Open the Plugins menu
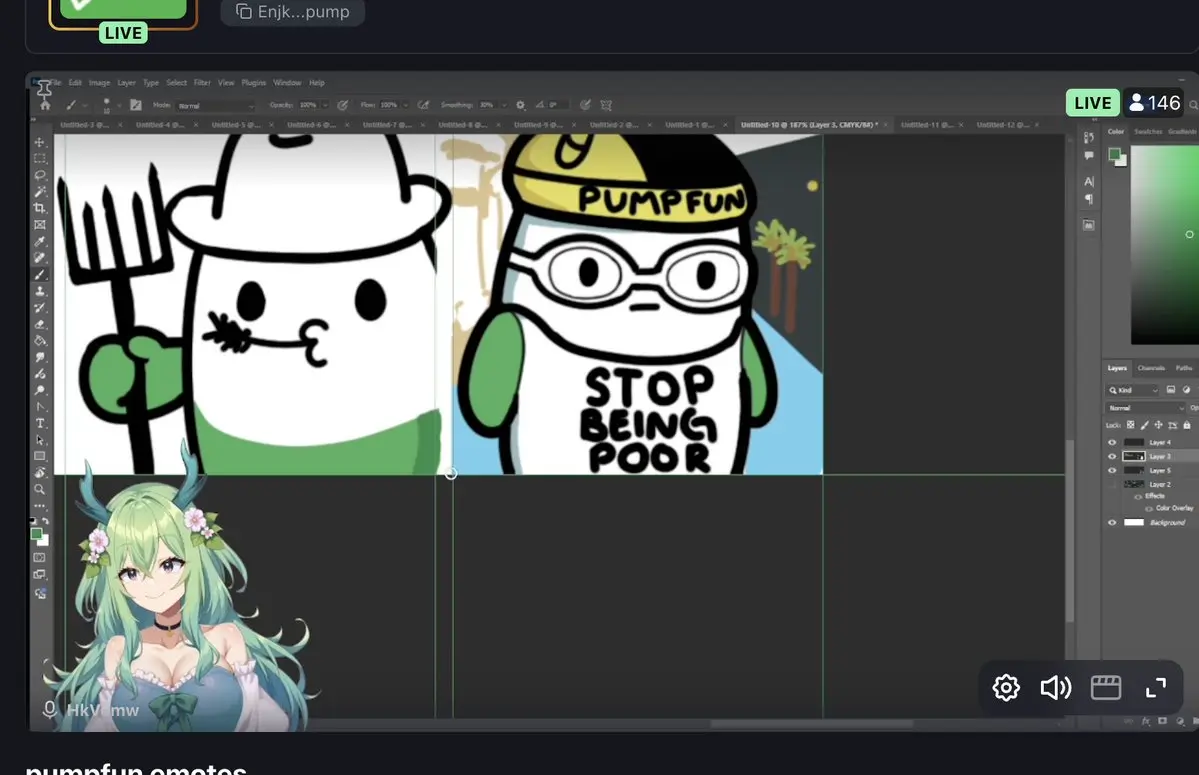Viewport: 1199px width, 775px height. pos(254,83)
